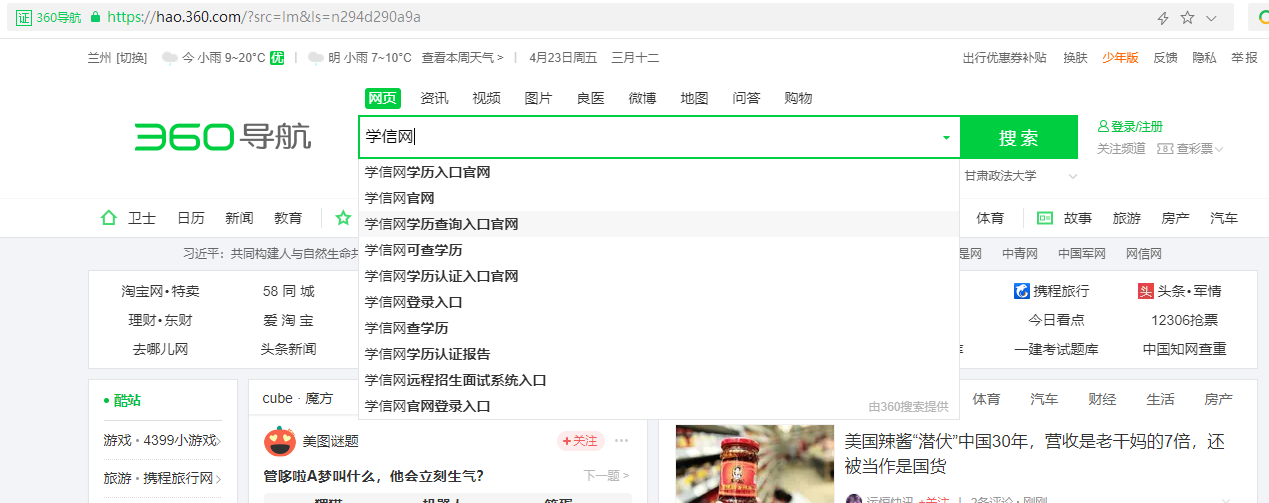Click the red 头条 icon beside 军情
1269x503 pixels.
1146,291
